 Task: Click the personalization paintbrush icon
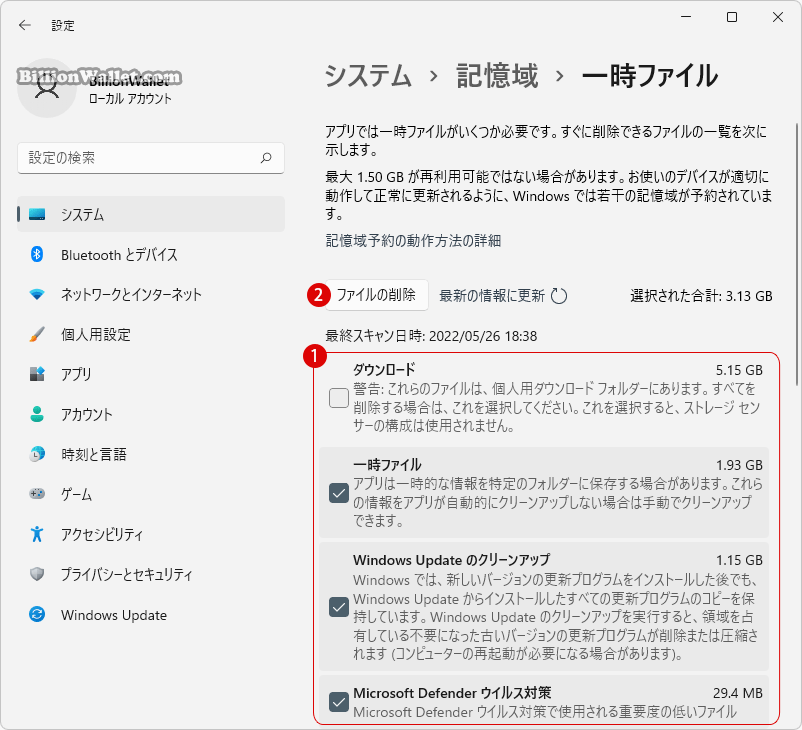click(x=37, y=334)
